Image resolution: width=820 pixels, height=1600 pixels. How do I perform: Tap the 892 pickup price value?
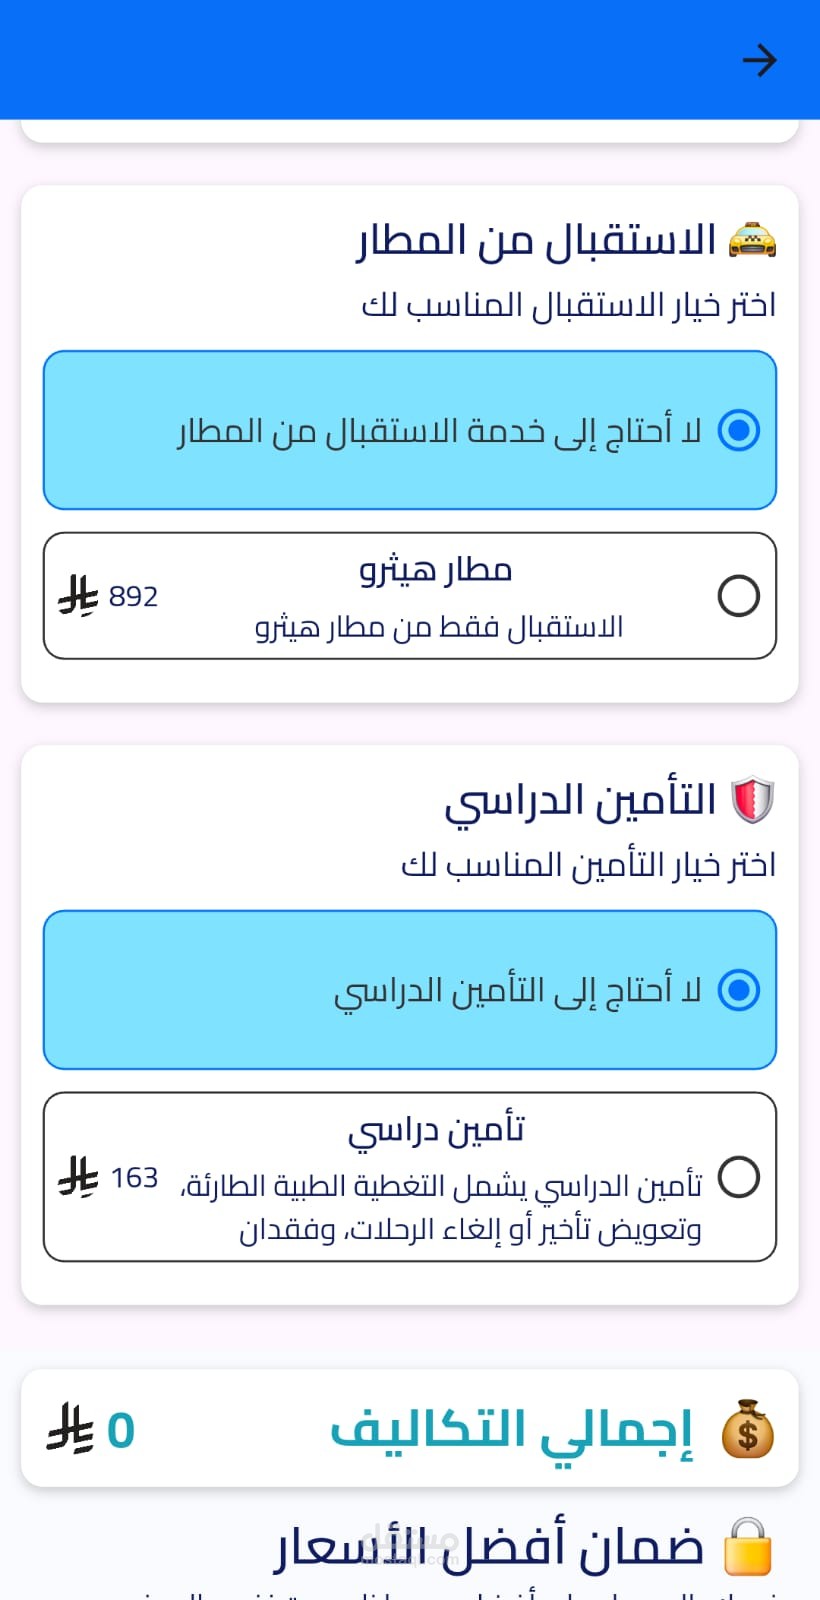point(133,597)
